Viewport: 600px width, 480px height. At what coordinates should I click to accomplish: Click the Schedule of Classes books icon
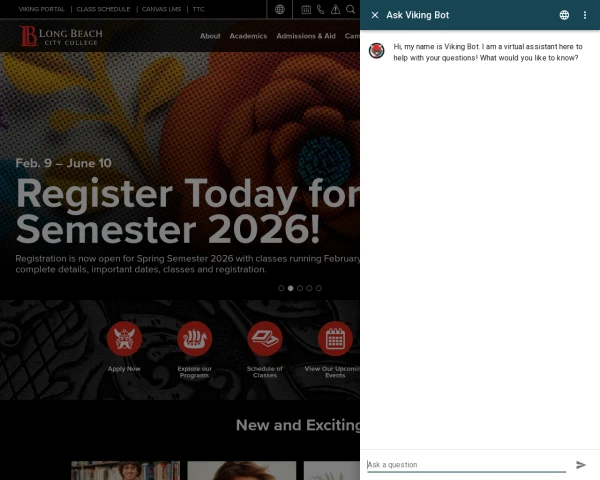coord(265,339)
